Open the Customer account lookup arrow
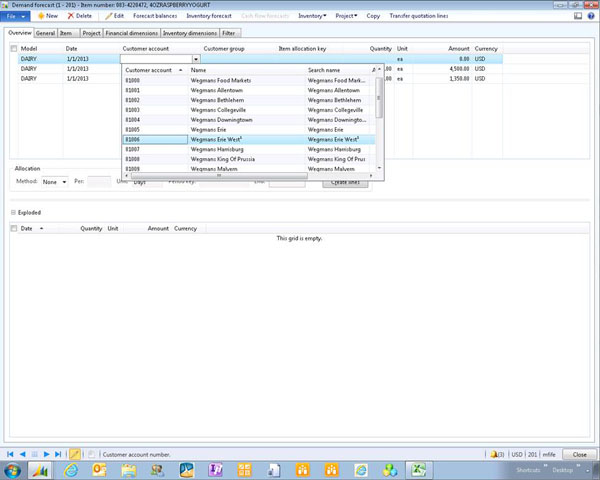The width and height of the screenshot is (600, 480). tap(196, 59)
